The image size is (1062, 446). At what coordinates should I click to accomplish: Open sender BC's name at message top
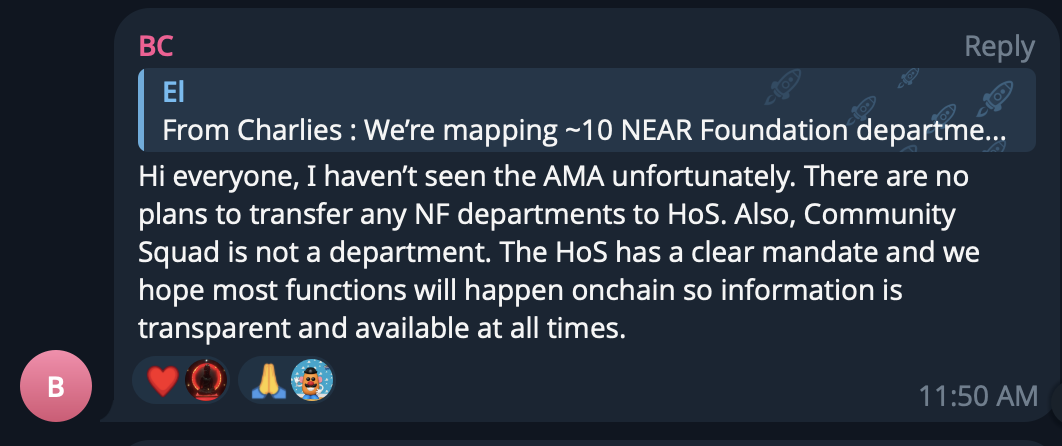tap(156, 47)
